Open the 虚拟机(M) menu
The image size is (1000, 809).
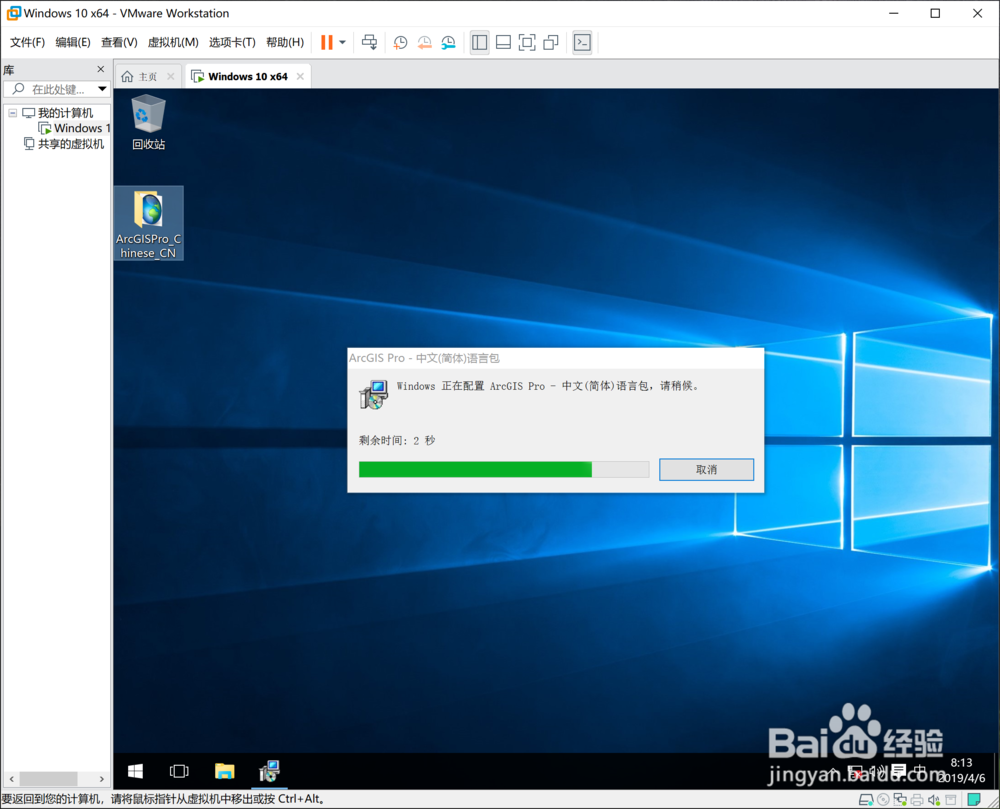[x=173, y=43]
